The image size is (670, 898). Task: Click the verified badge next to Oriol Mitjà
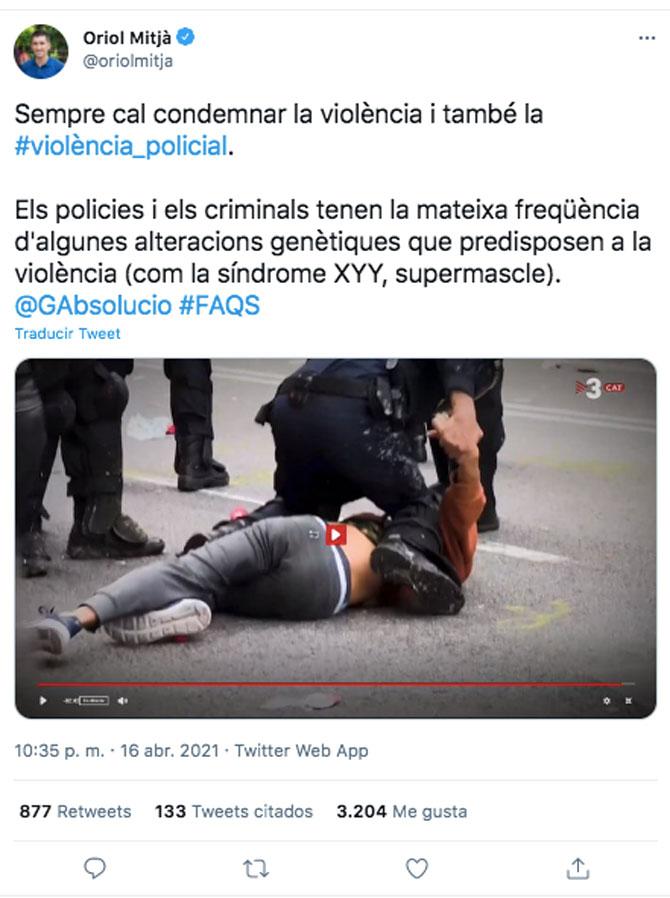coord(185,37)
